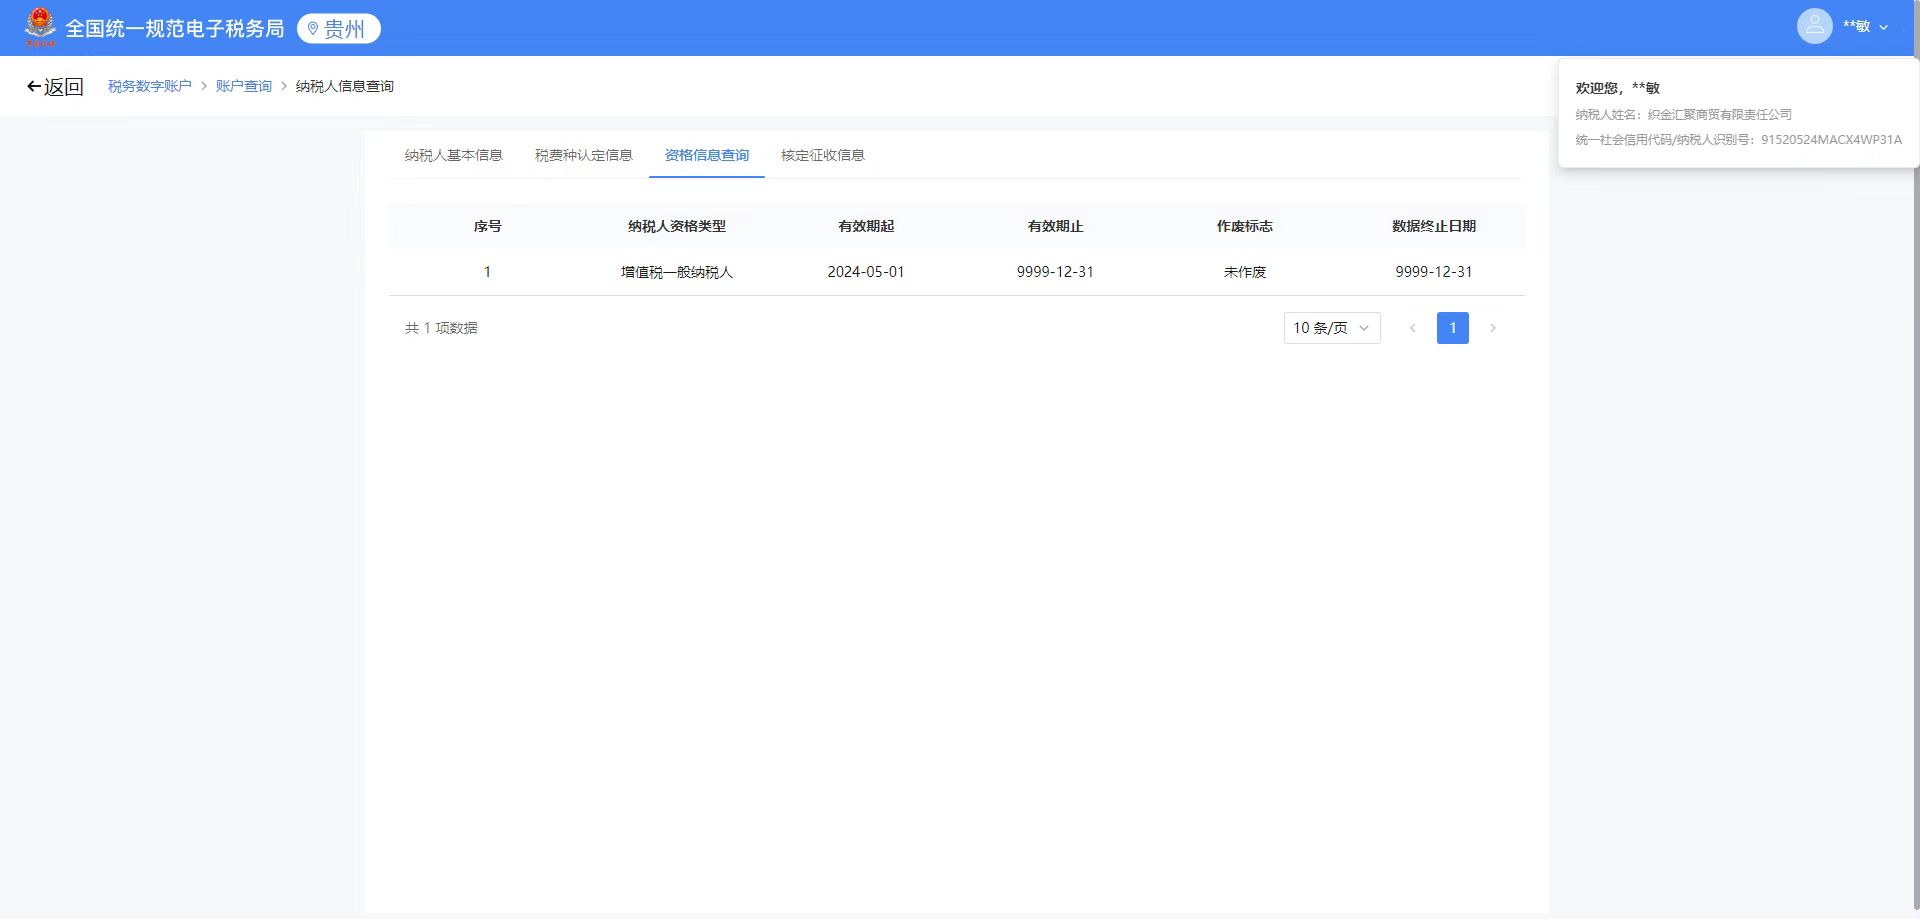Click the user avatar icon
Screen dimensions: 1920x919
tap(1814, 26)
